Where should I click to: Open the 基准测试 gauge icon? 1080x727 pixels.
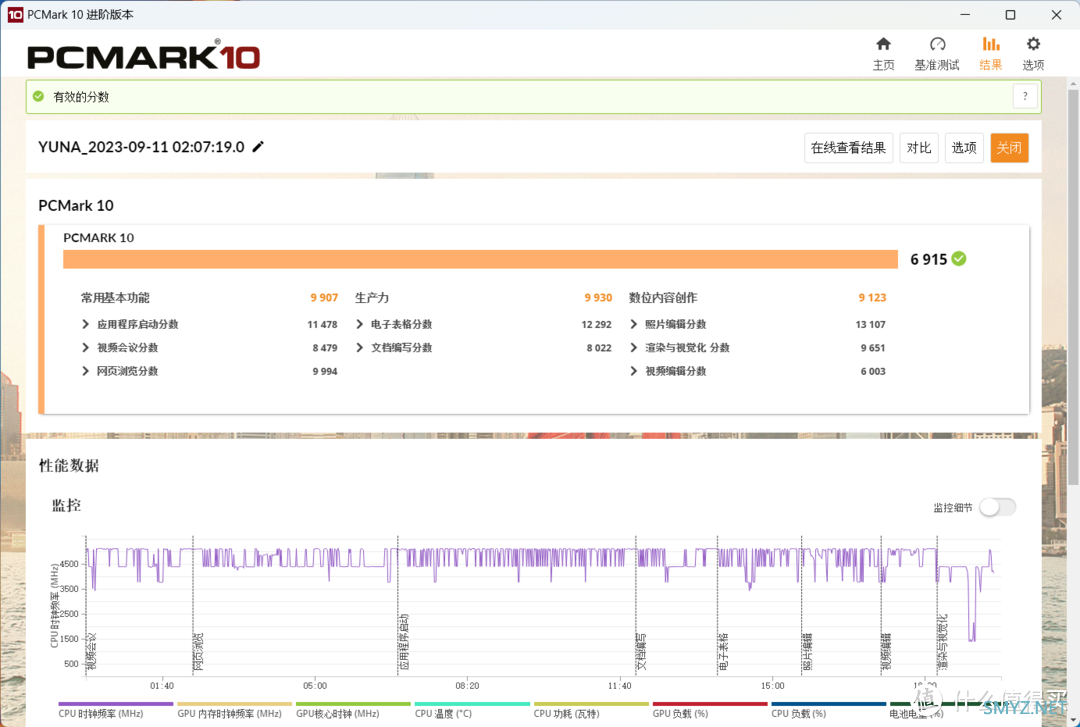point(937,45)
